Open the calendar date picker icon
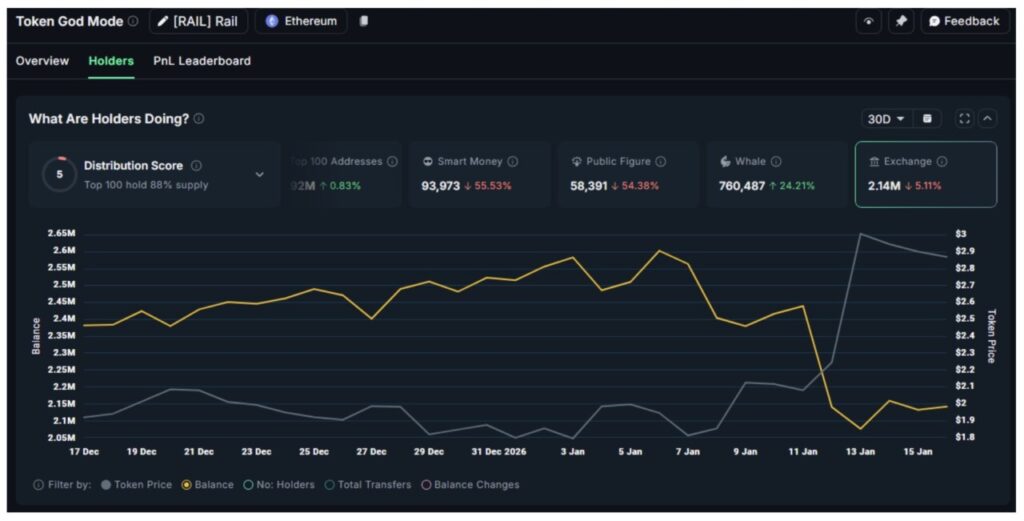Screen dimensions: 1024x521 coord(927,119)
